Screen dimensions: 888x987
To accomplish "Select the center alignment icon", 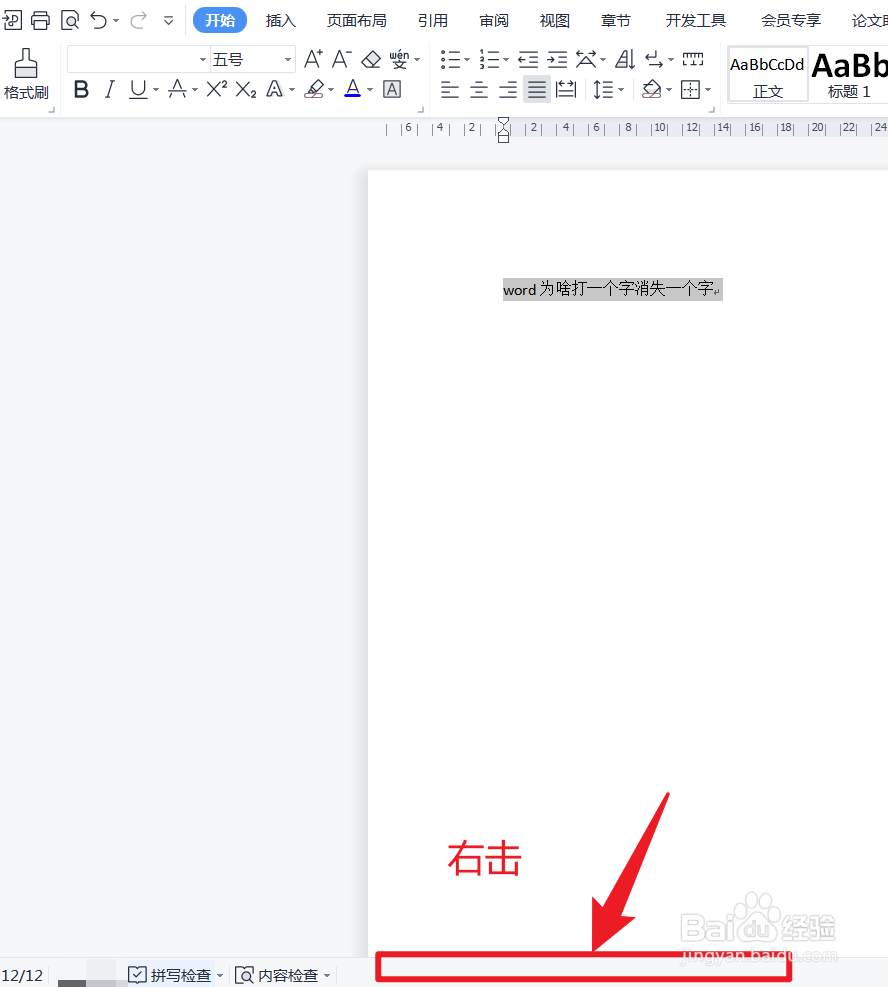I will pyautogui.click(x=478, y=89).
